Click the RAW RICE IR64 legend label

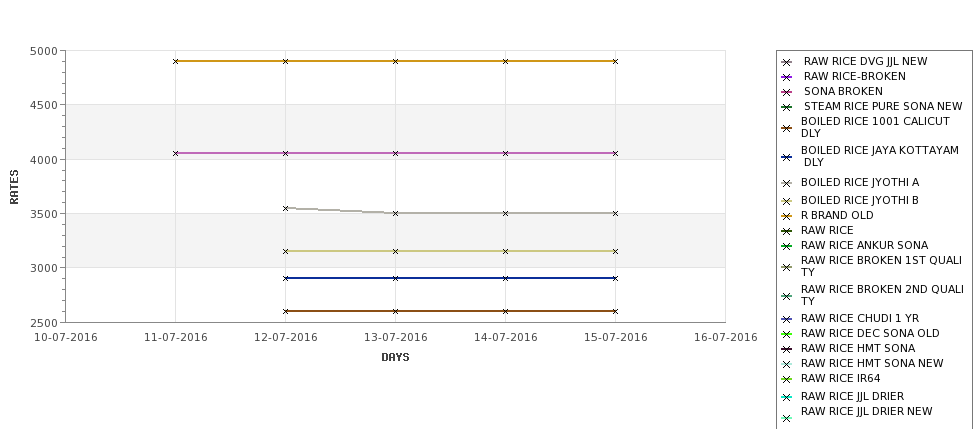tap(840, 378)
